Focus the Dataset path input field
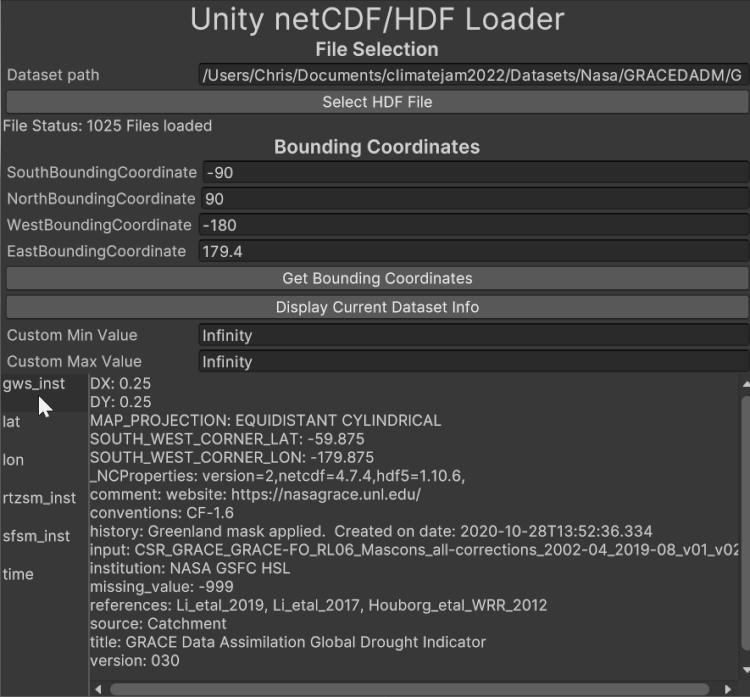 pyautogui.click(x=474, y=75)
